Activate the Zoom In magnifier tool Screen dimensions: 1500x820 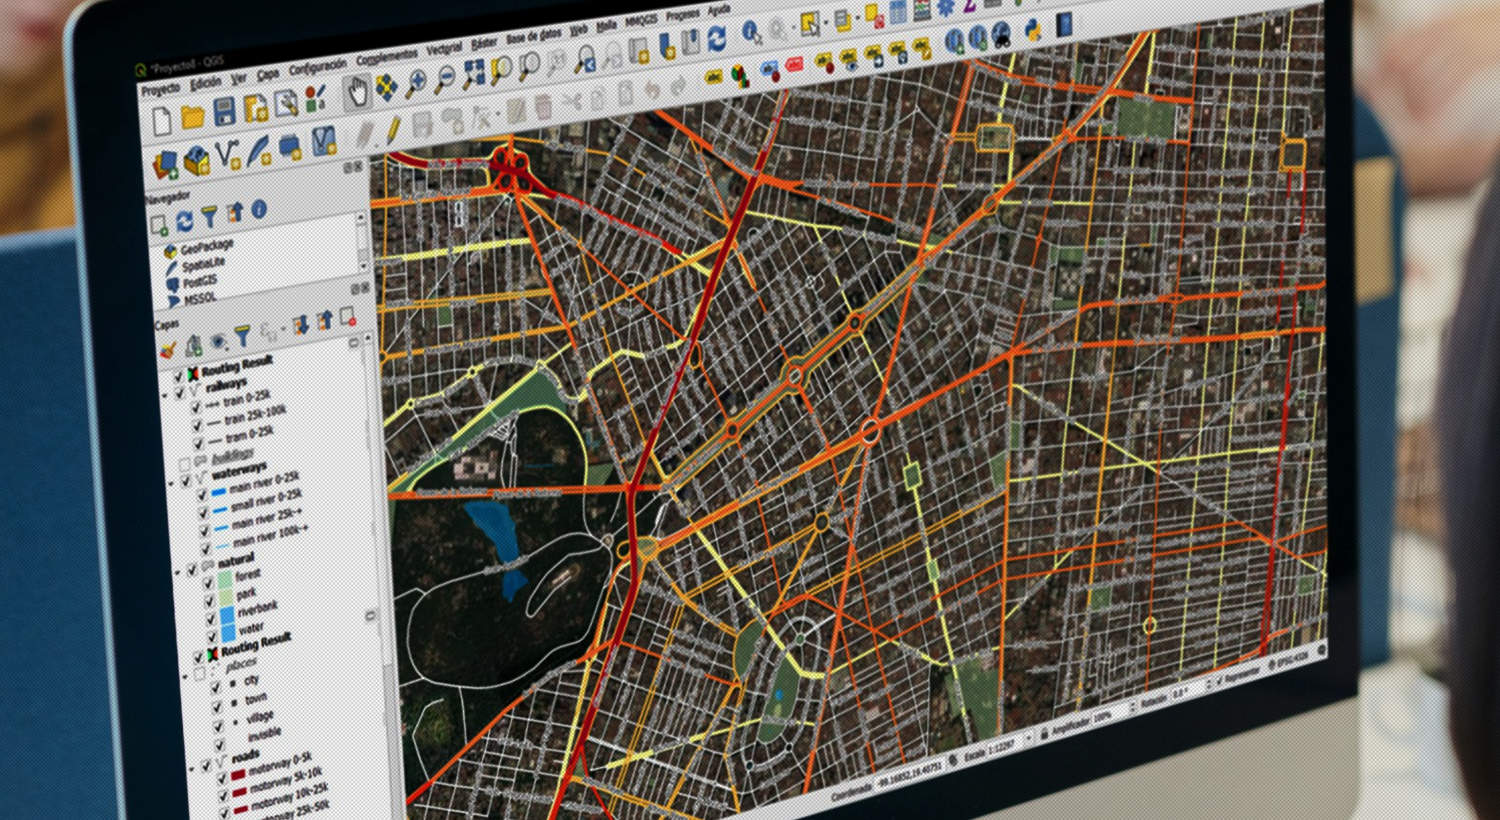pos(417,81)
